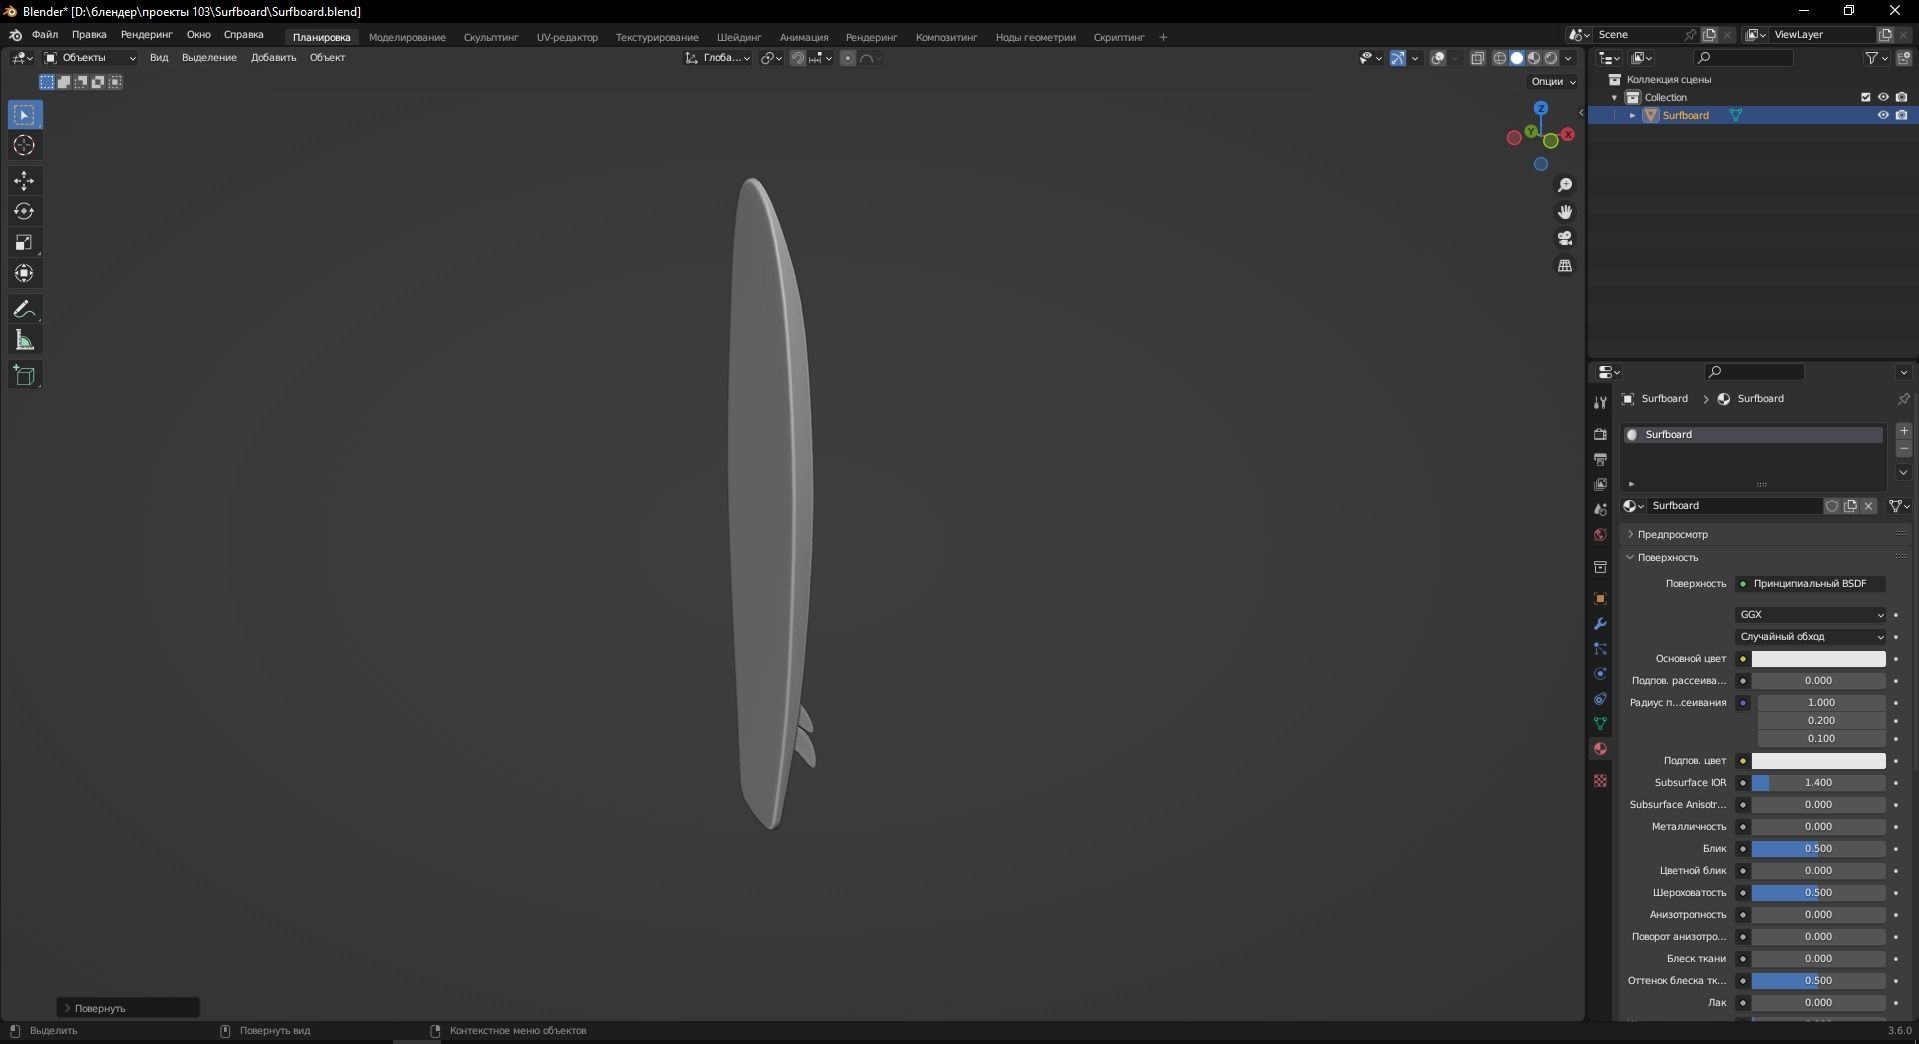This screenshot has height=1044, width=1919.
Task: Click the Principled BSDF surface button
Action: (1811, 584)
